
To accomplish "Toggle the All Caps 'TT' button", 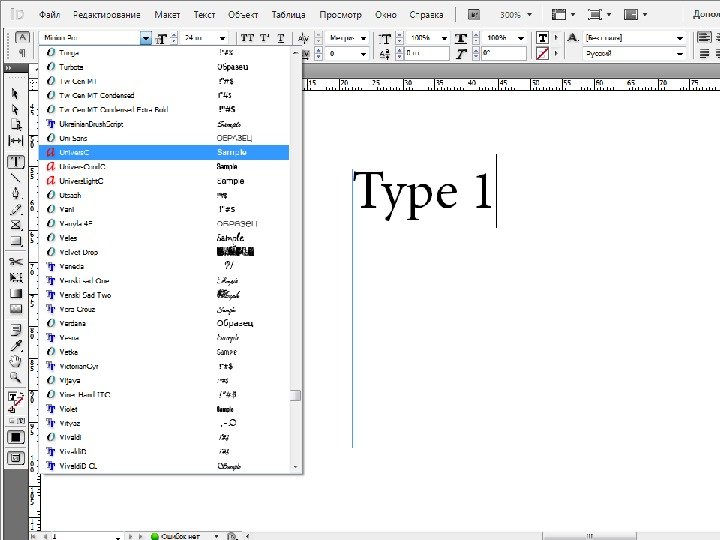I will pyautogui.click(x=249, y=37).
